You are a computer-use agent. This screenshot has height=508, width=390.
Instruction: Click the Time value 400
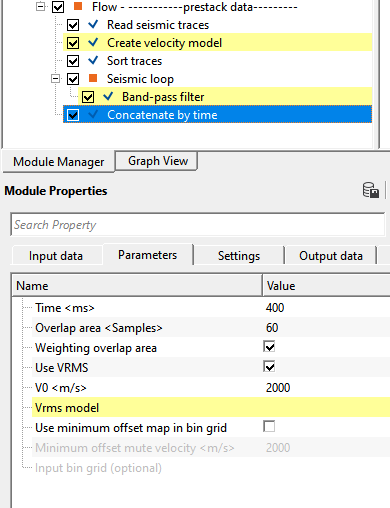point(275,307)
